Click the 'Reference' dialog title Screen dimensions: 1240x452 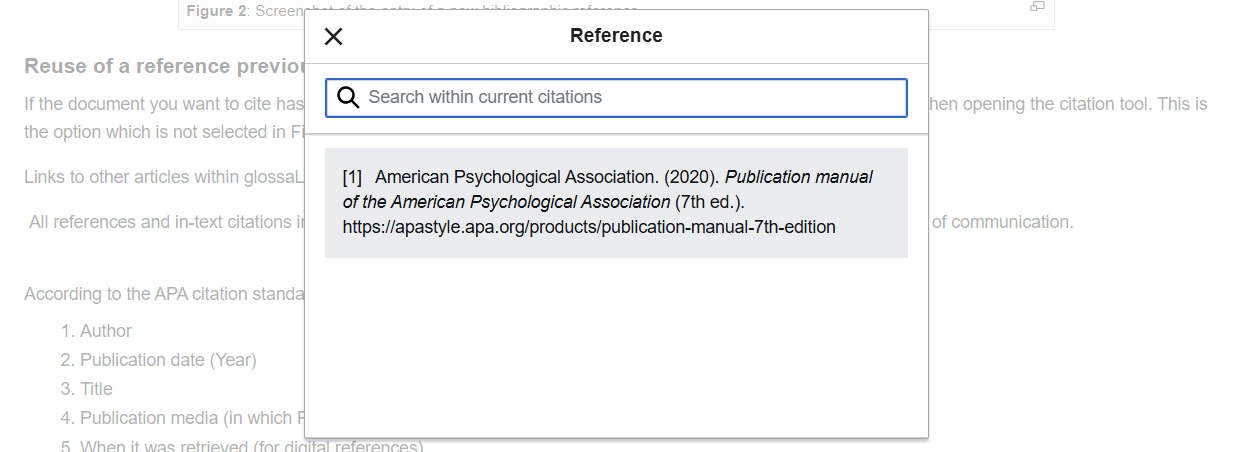tap(616, 36)
